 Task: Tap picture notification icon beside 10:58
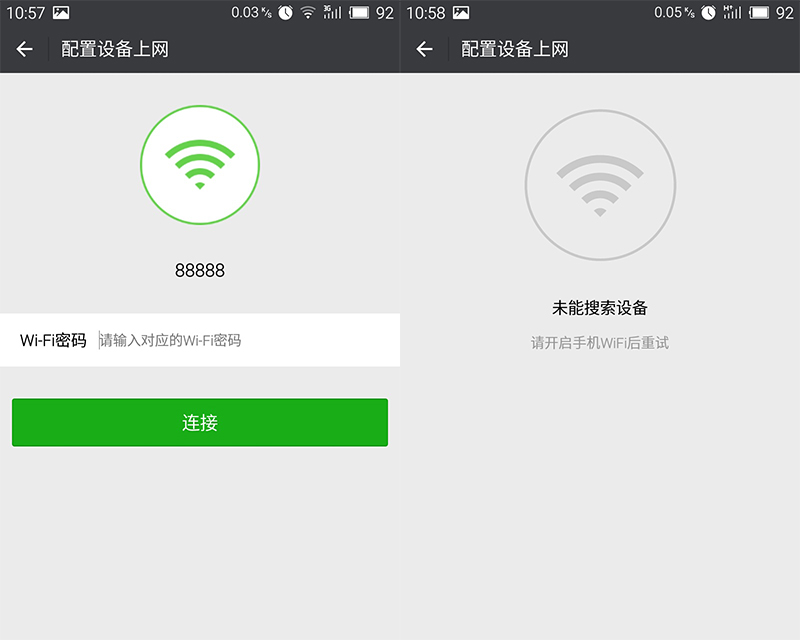(x=461, y=12)
